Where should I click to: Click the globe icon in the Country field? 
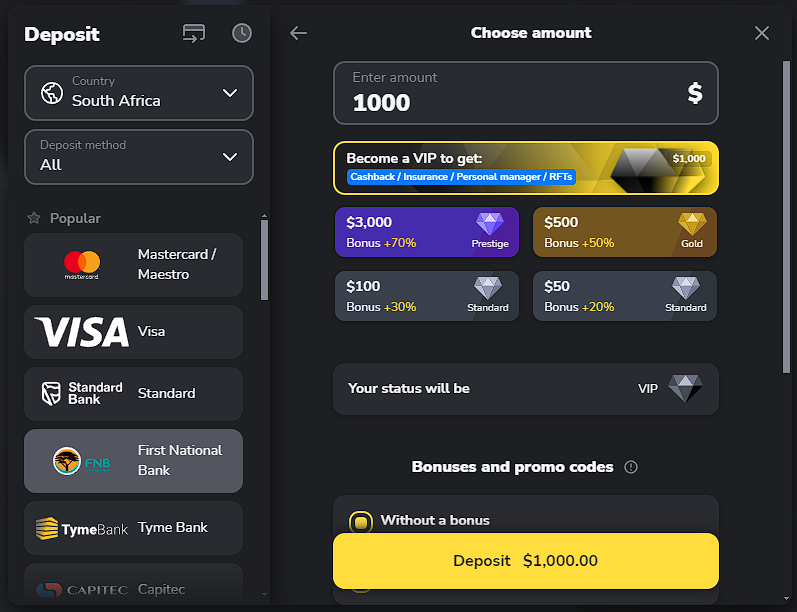[52, 93]
